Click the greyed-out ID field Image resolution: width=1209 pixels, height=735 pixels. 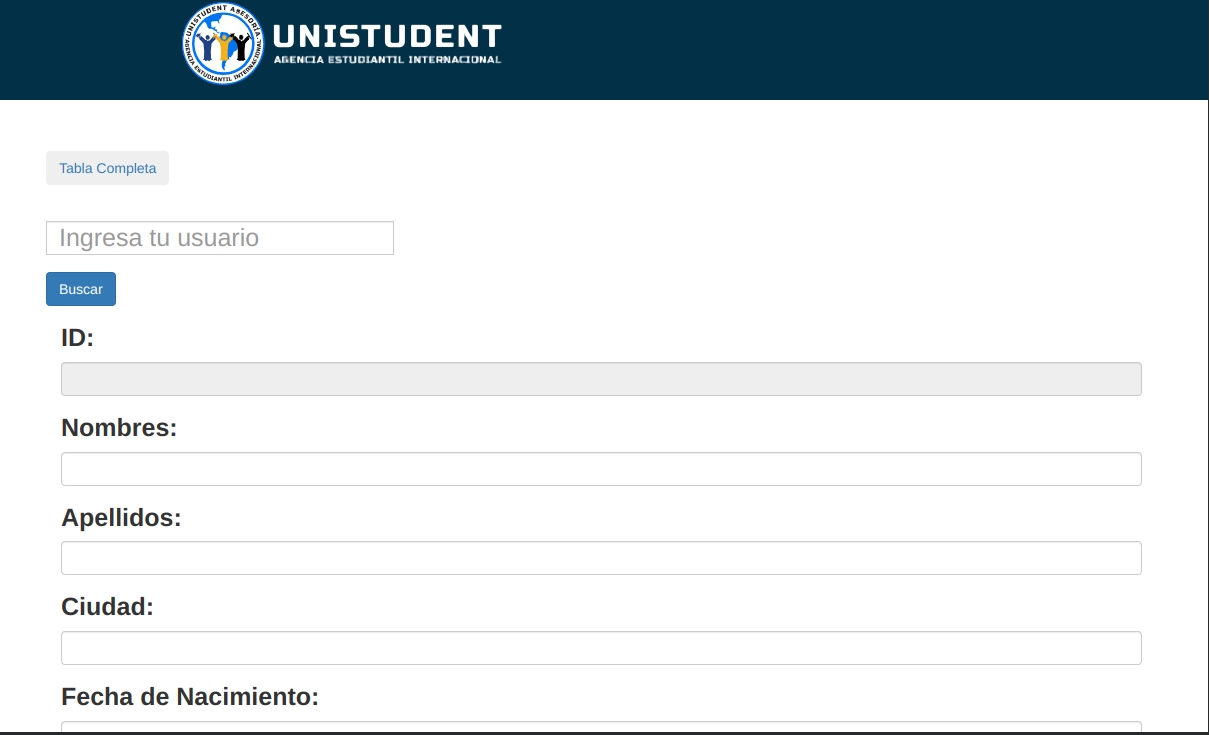pyautogui.click(x=601, y=379)
